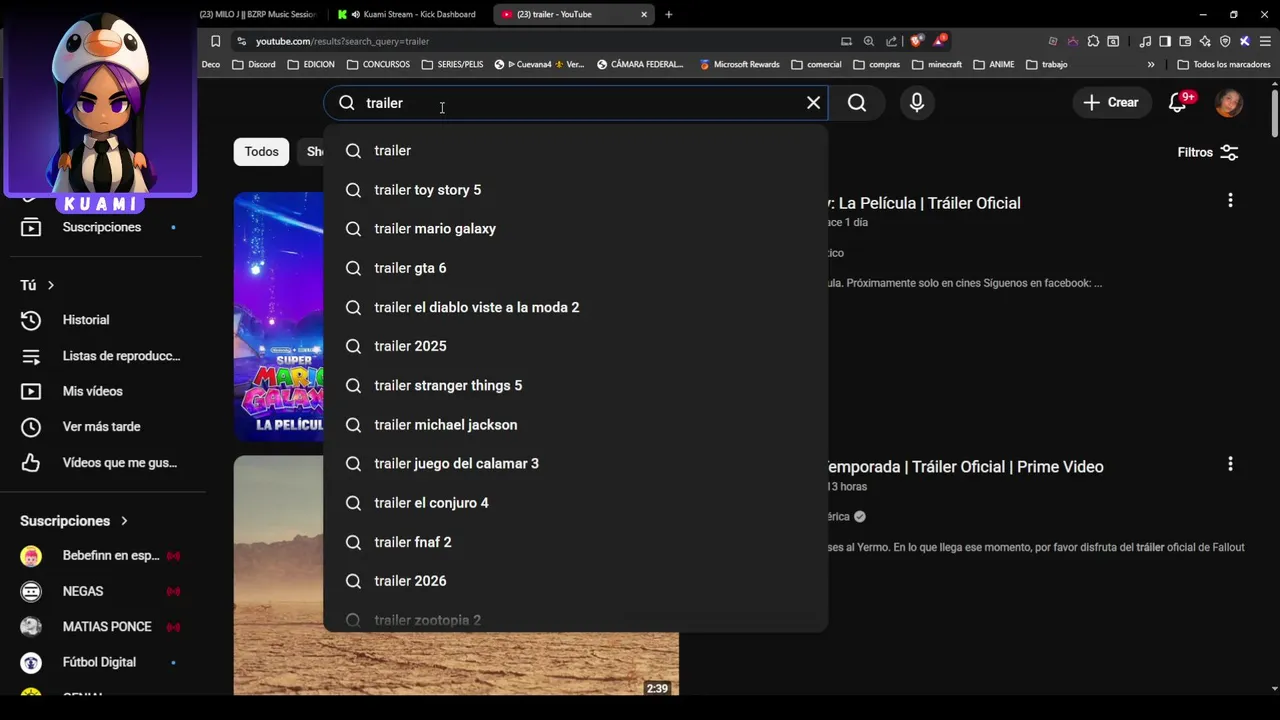Screen dimensions: 1280x720
Task: Open a new browser tab with plus
Action: (x=669, y=14)
